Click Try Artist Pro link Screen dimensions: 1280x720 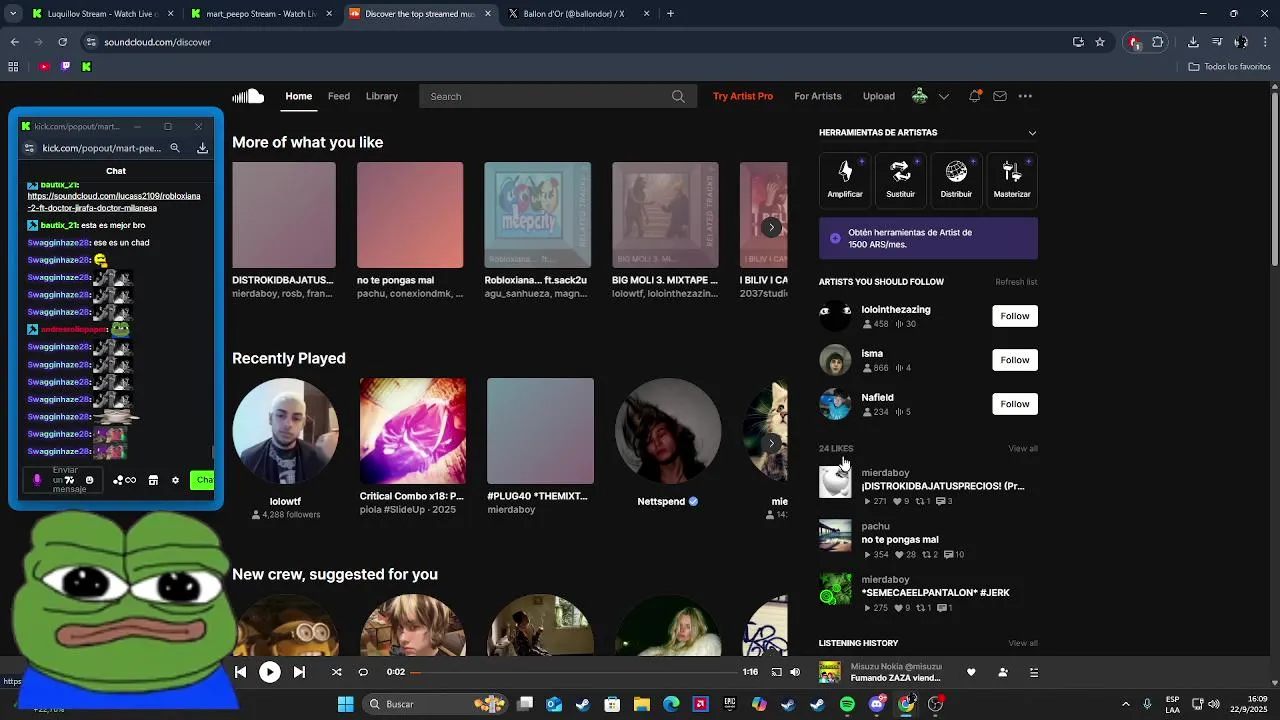pos(743,96)
